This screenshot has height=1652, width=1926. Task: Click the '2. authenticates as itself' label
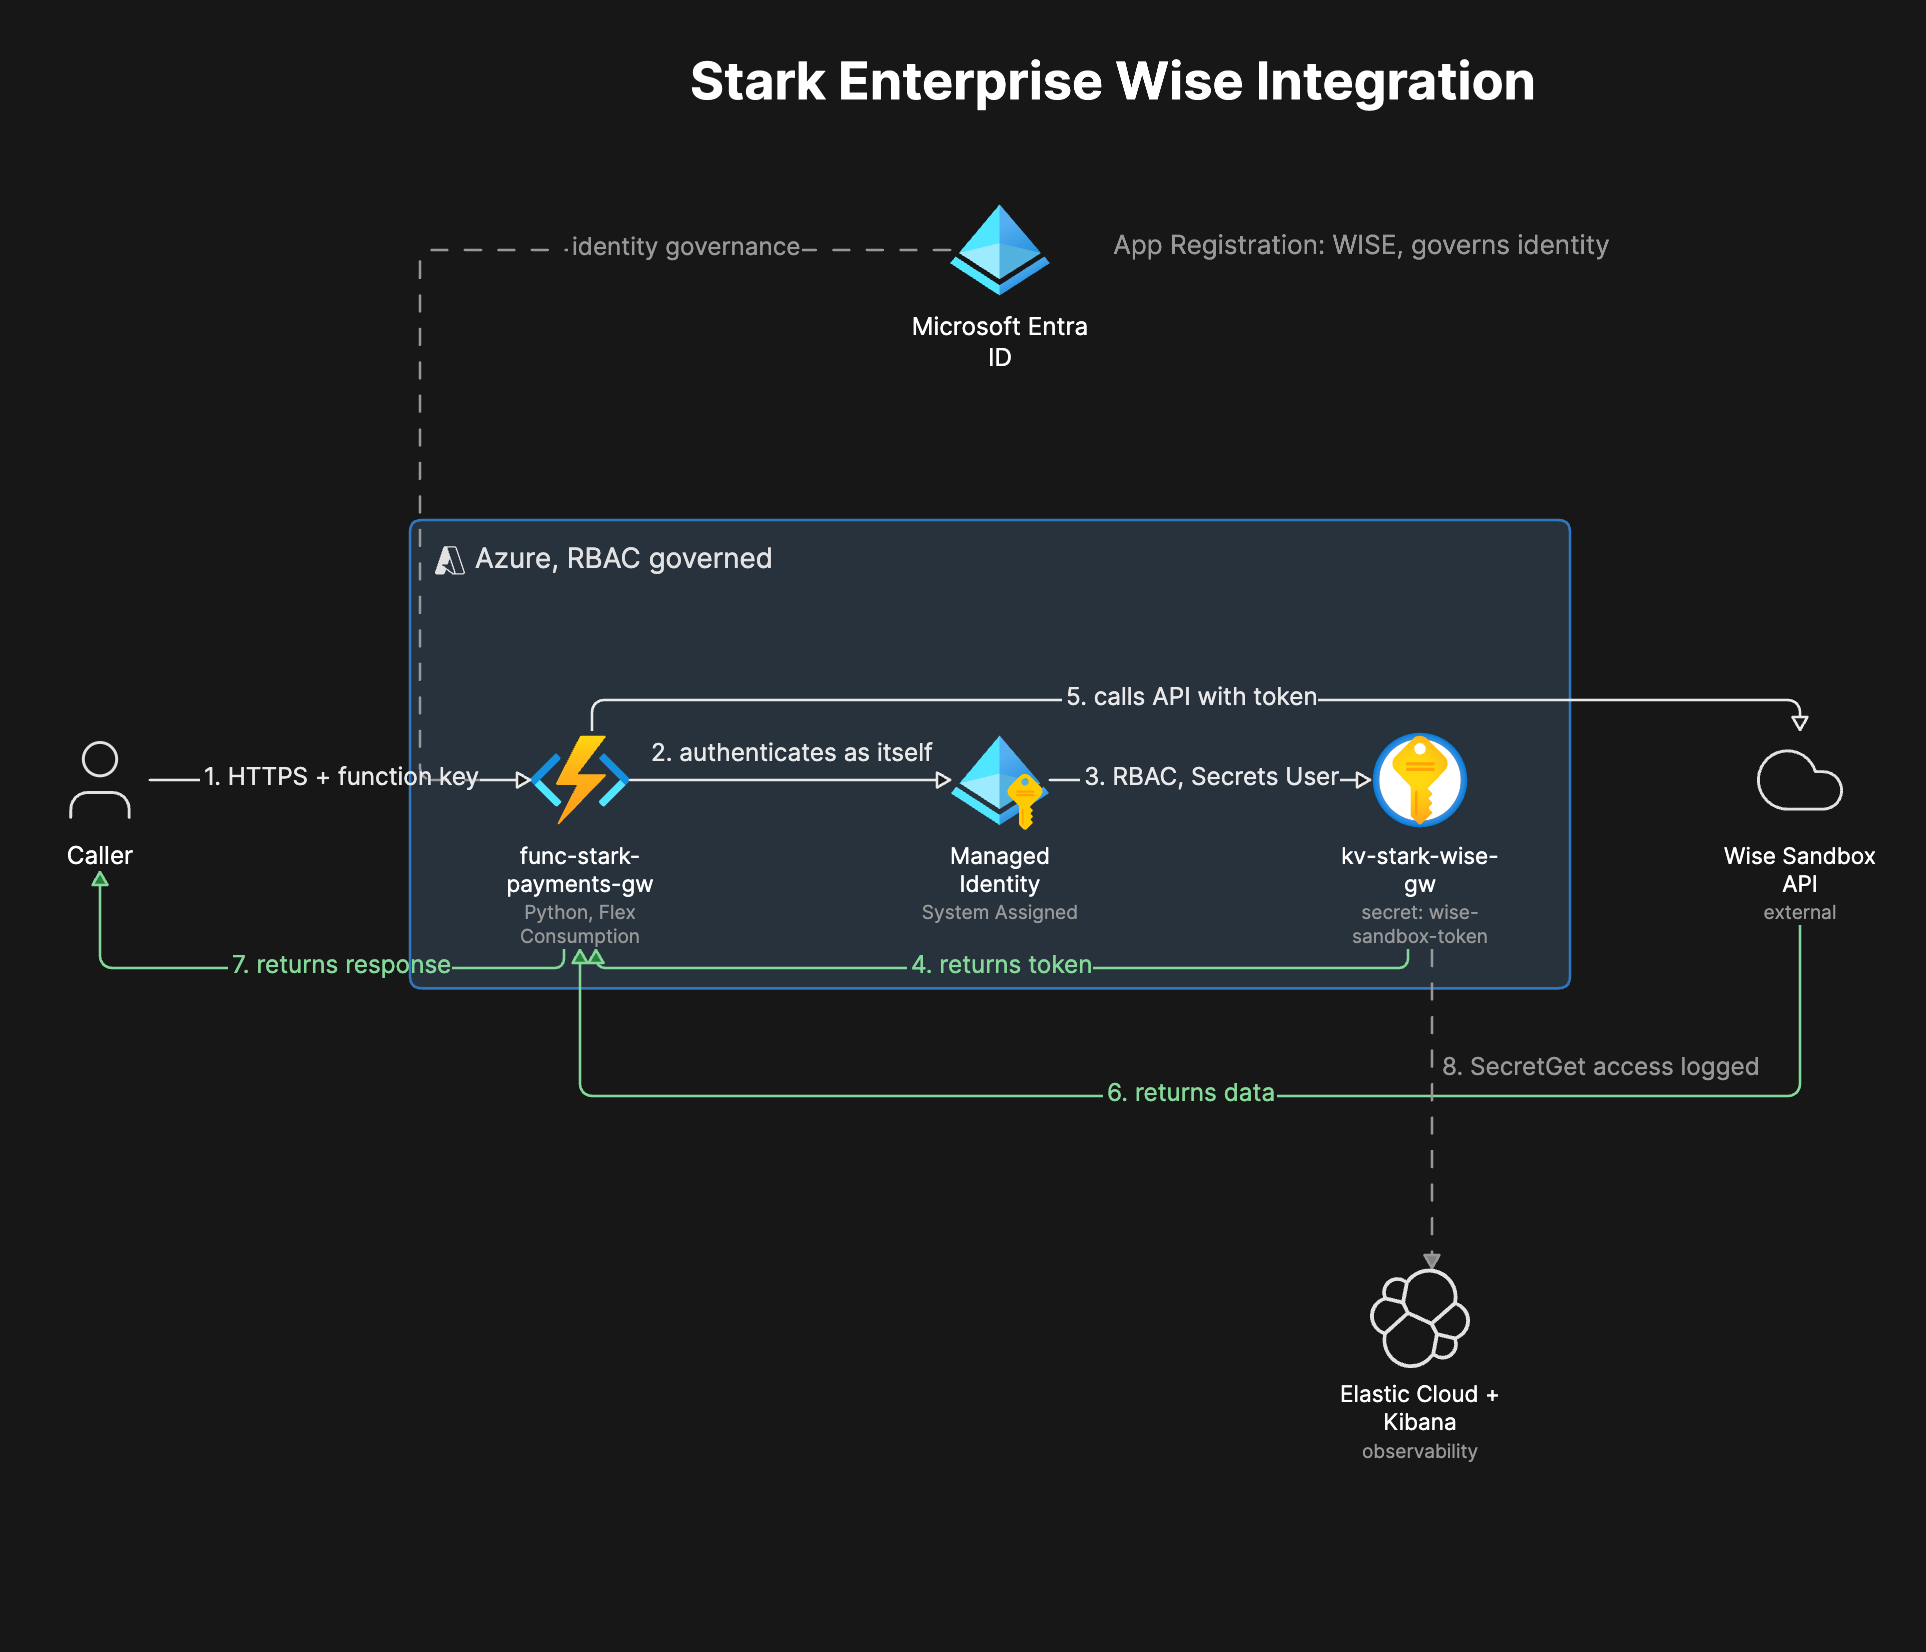[791, 752]
